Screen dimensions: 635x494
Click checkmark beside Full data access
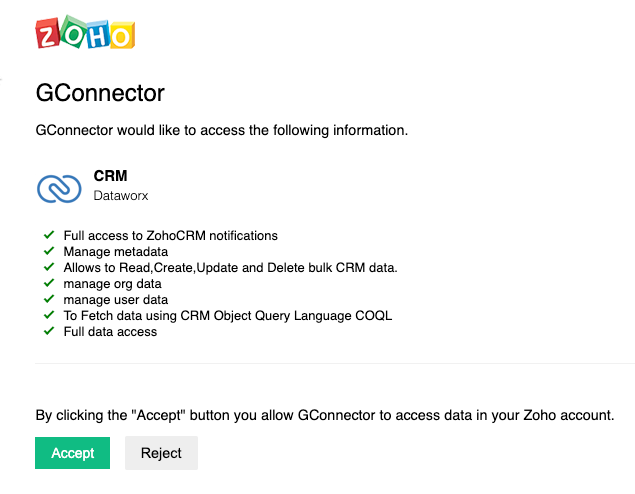coord(49,331)
